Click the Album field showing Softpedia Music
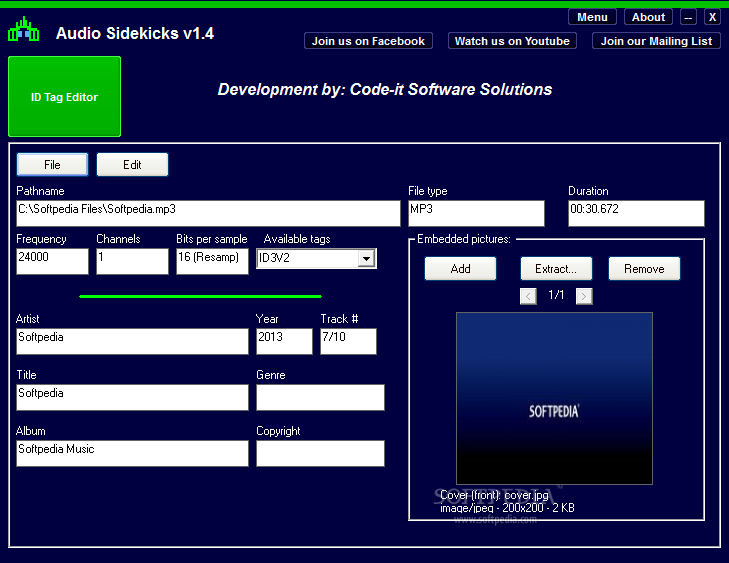Image resolution: width=729 pixels, height=563 pixels. pyautogui.click(x=132, y=453)
